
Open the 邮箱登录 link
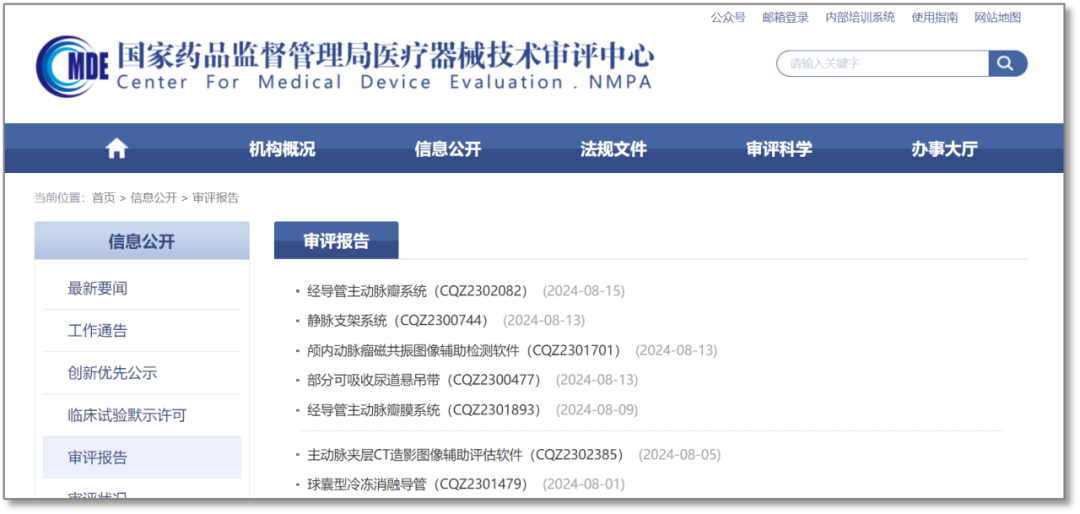[785, 17]
